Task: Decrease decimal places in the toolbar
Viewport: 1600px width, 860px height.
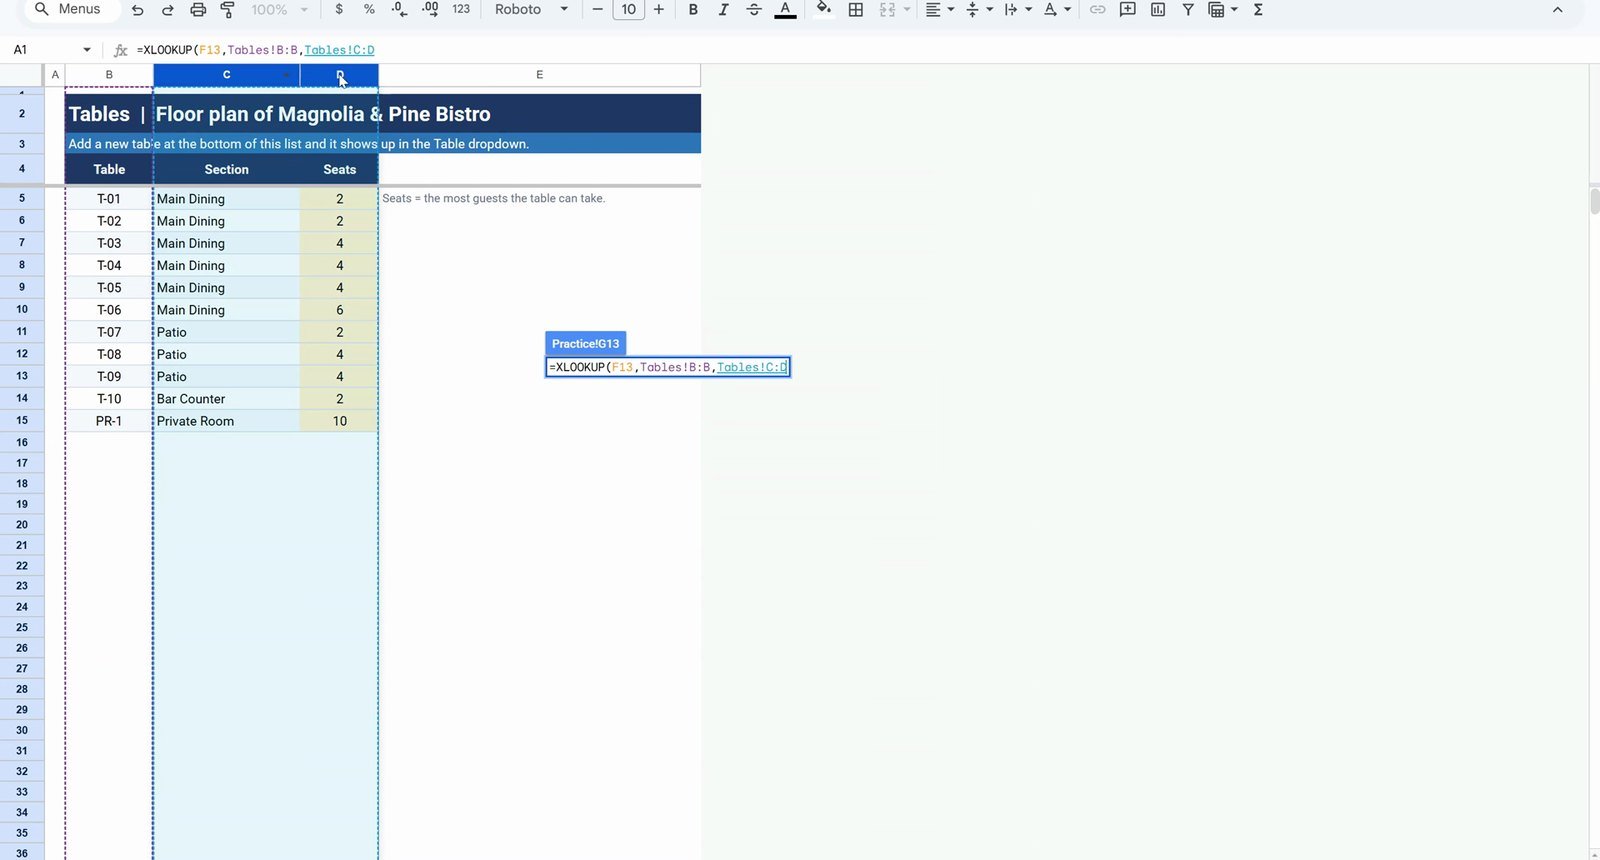Action: pyautogui.click(x=399, y=9)
